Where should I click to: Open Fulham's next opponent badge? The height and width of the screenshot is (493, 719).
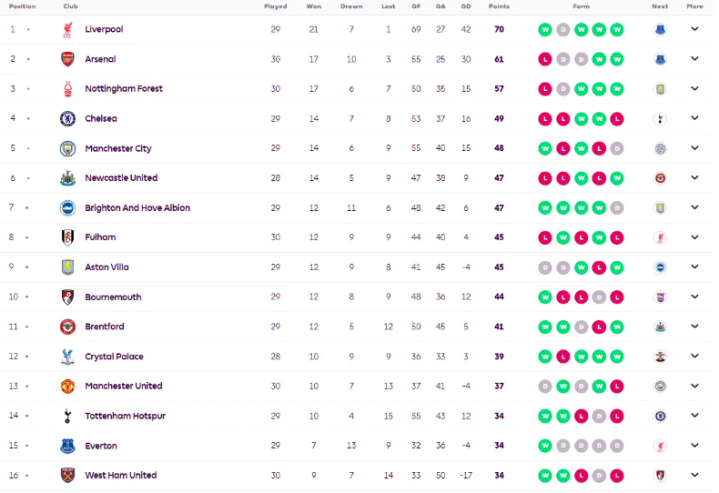[x=660, y=238]
